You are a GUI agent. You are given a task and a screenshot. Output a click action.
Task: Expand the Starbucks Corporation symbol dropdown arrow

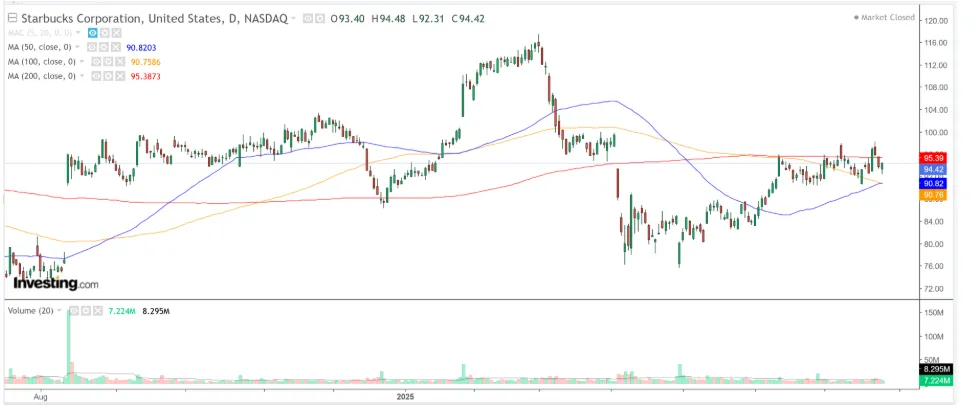(x=293, y=19)
